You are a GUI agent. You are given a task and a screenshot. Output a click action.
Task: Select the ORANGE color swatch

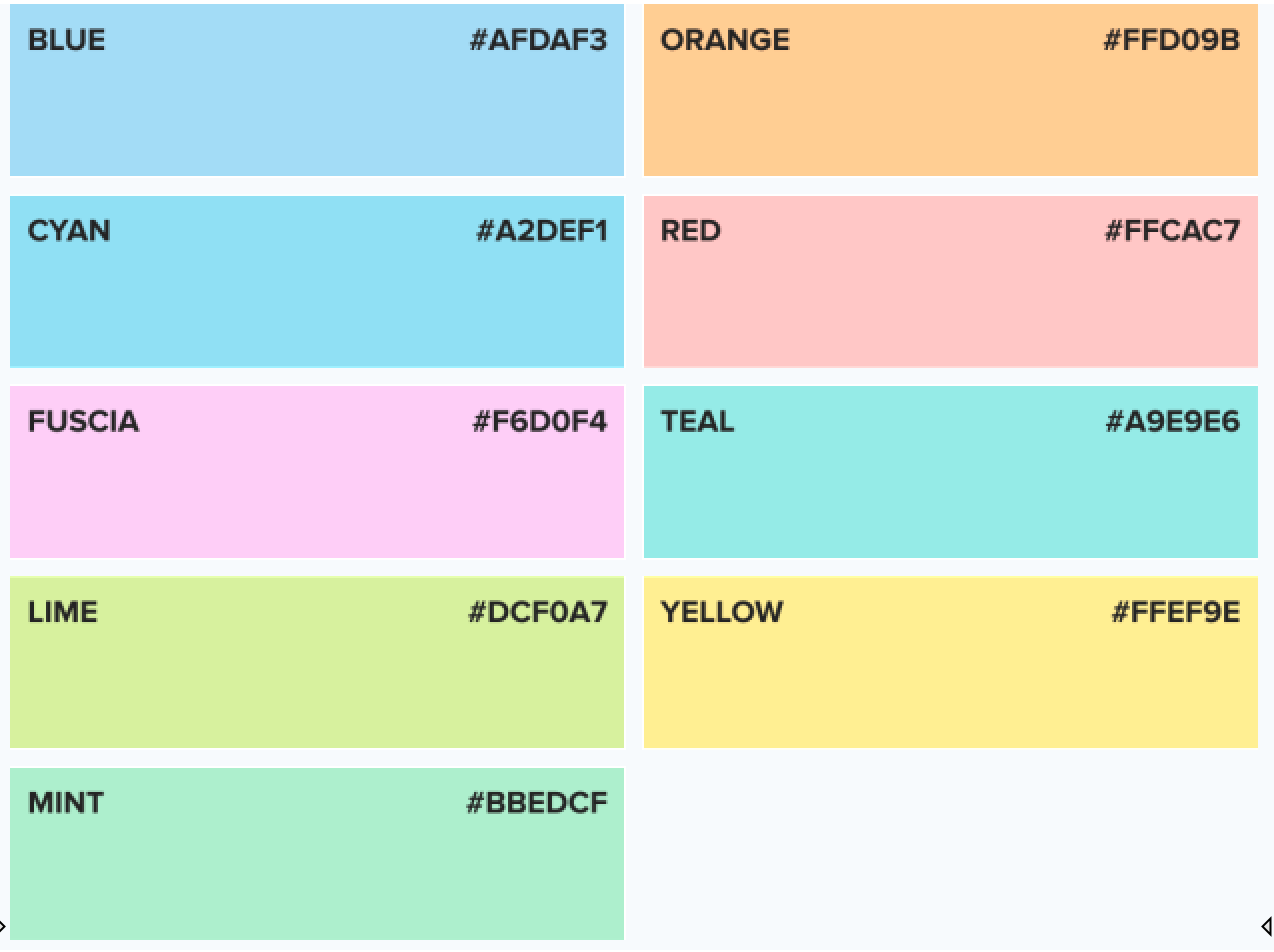[x=950, y=110]
